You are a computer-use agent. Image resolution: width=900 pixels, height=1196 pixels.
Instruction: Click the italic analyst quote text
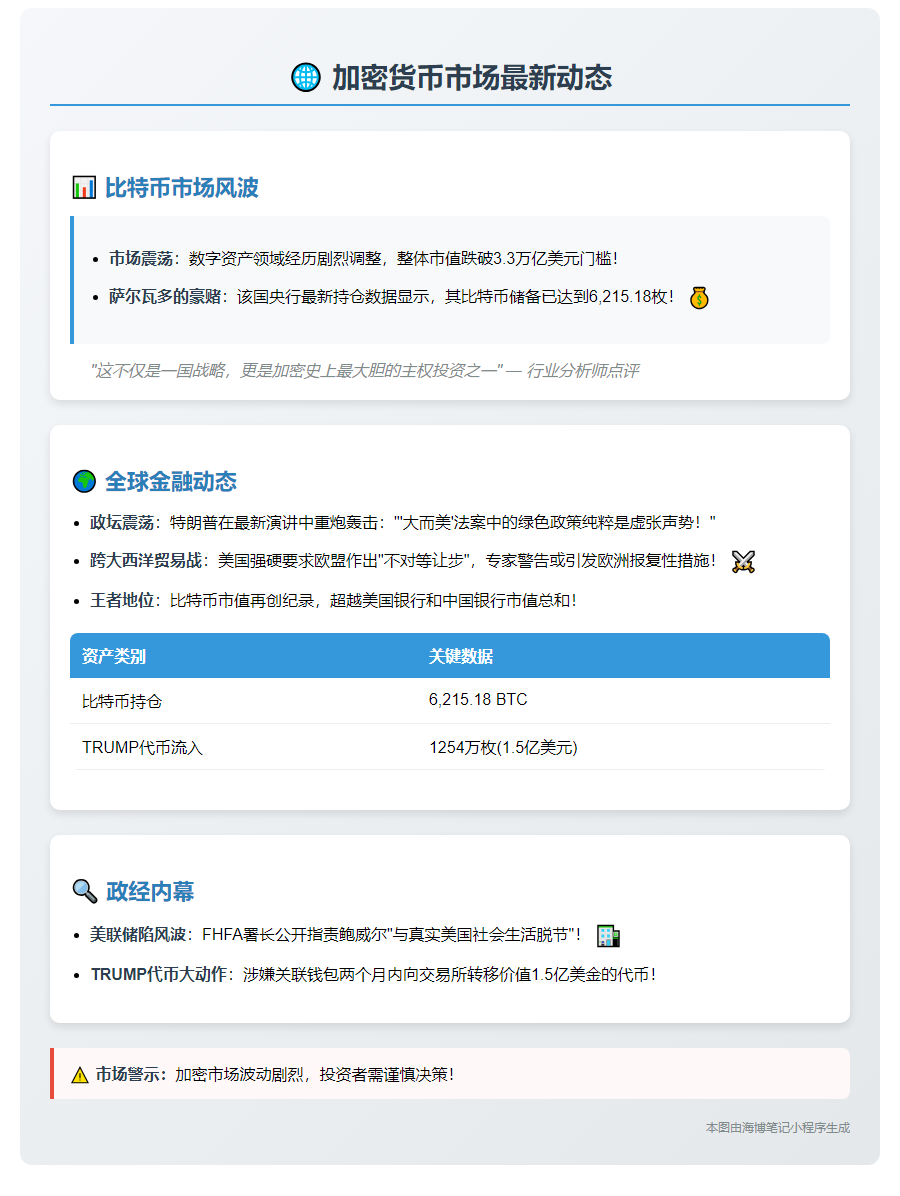364,371
